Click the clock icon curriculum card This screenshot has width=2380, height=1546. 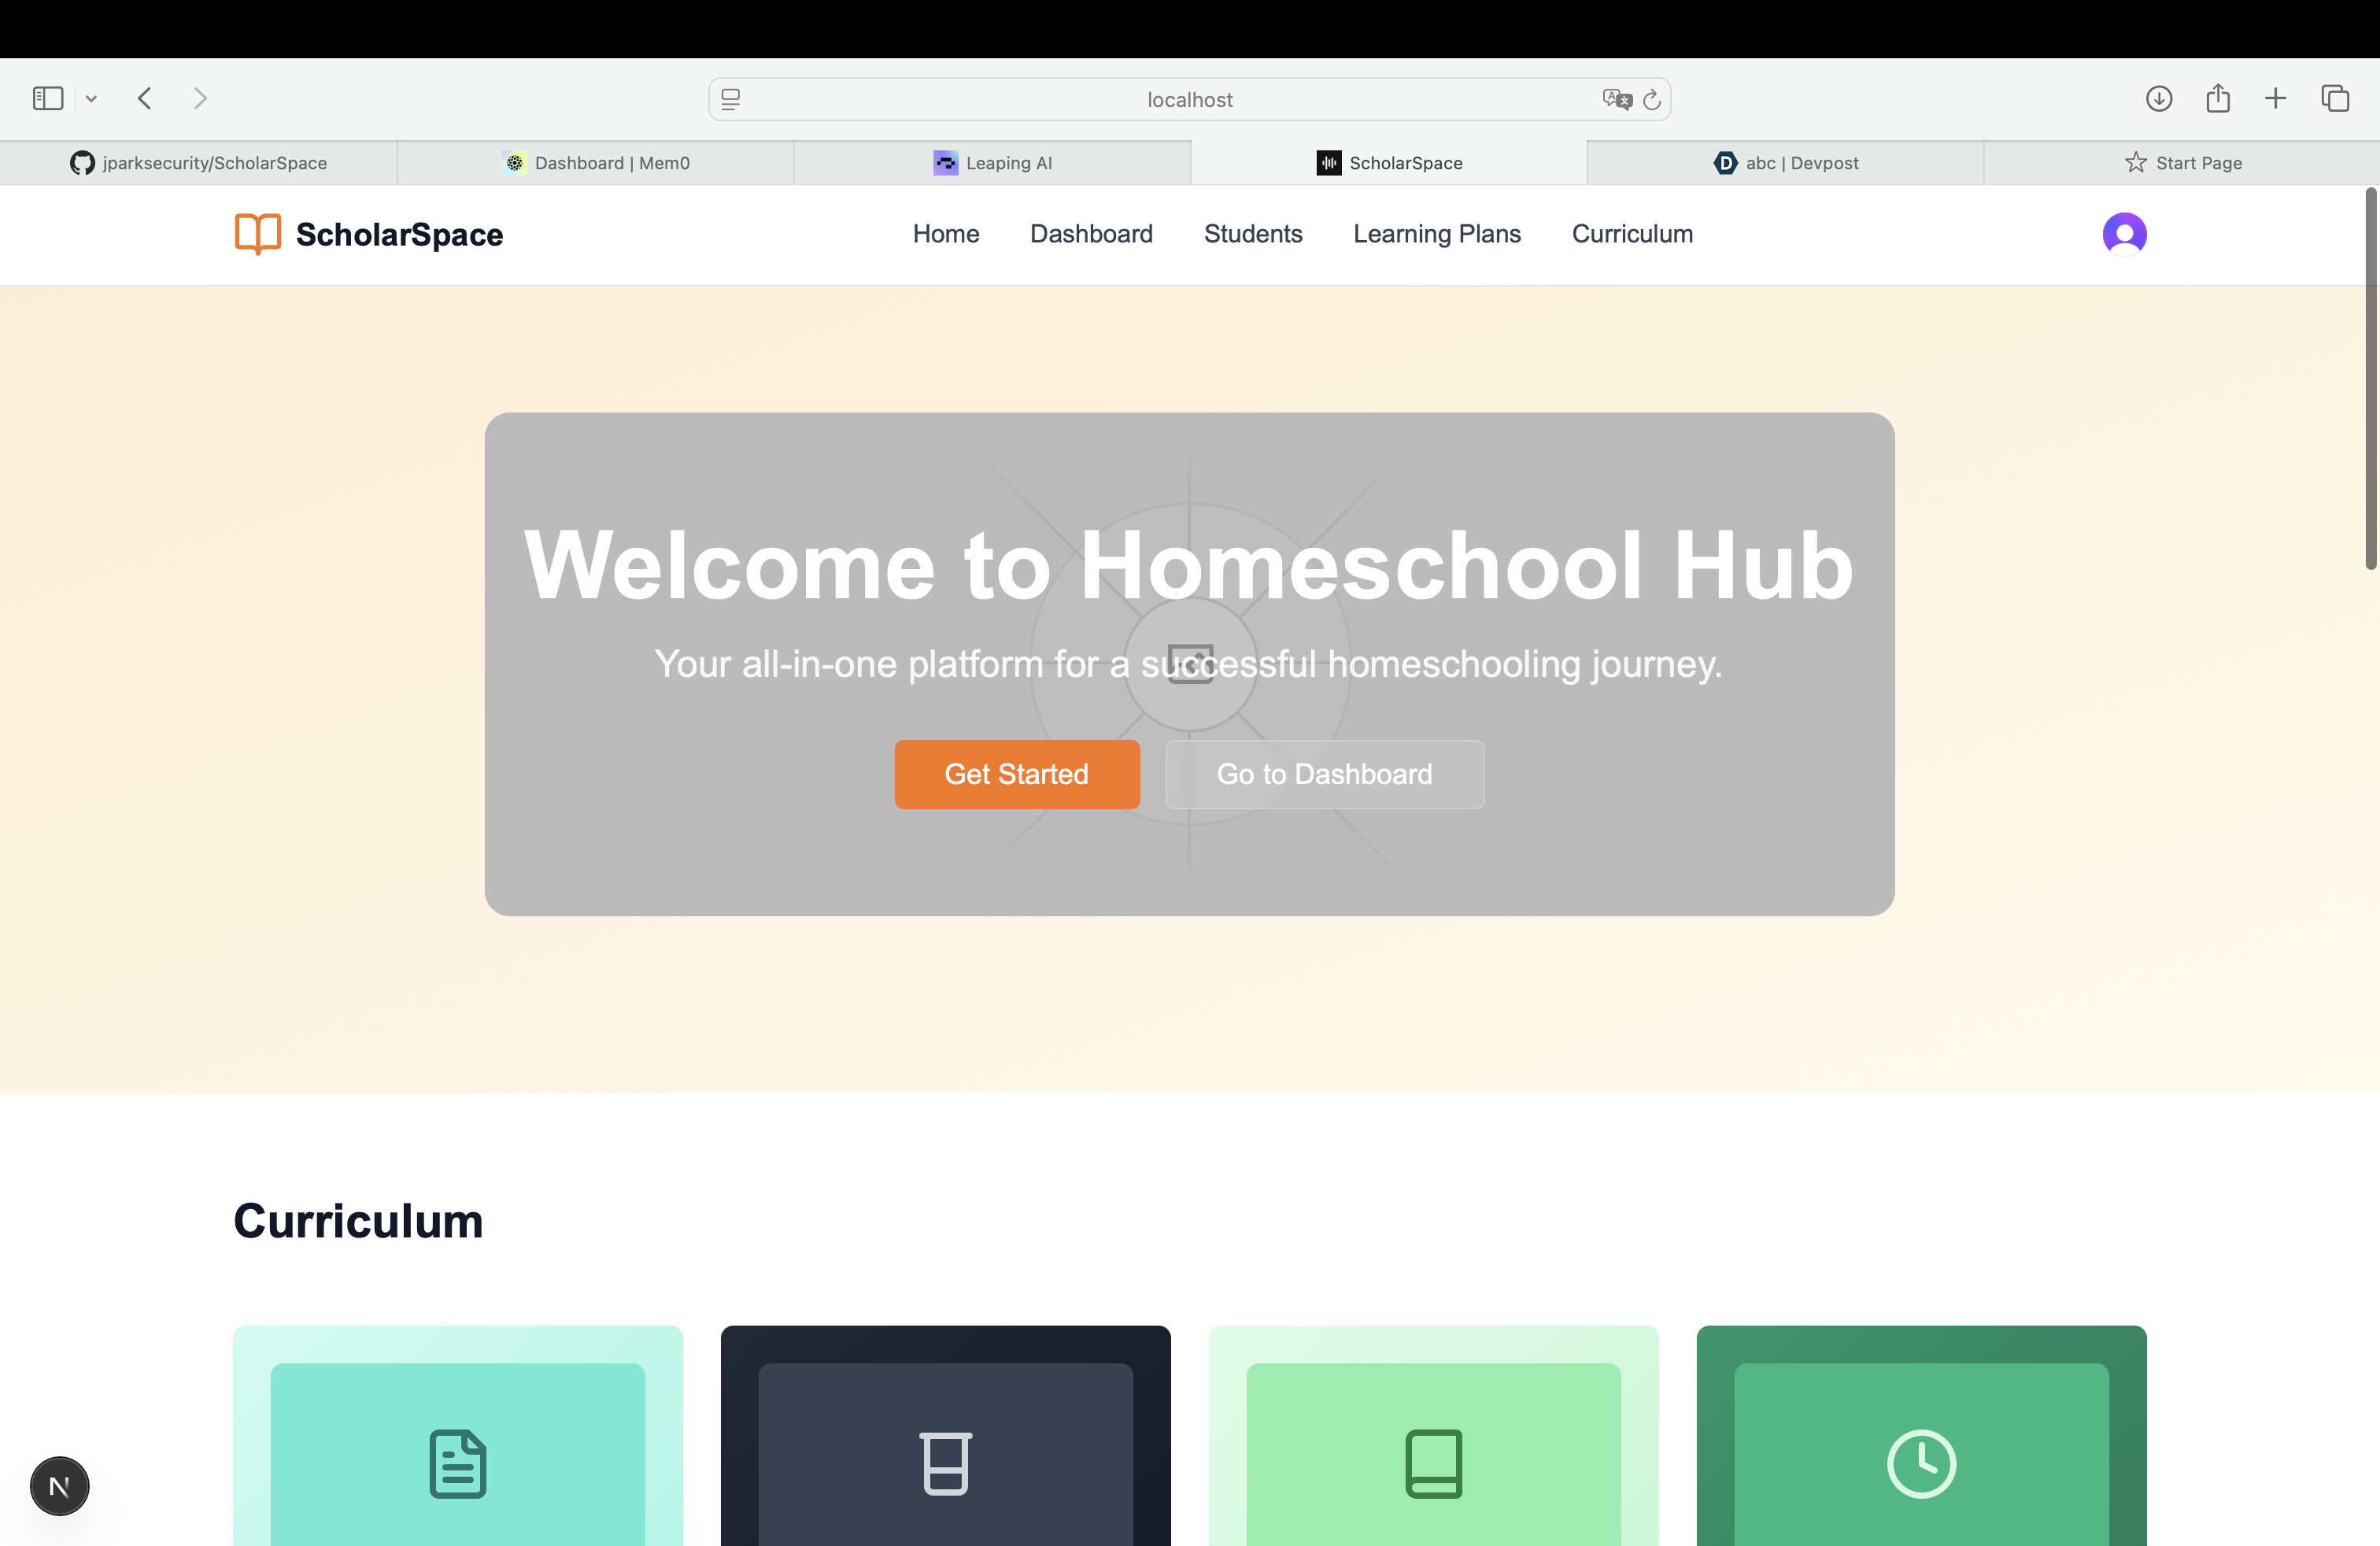[x=1921, y=1463]
